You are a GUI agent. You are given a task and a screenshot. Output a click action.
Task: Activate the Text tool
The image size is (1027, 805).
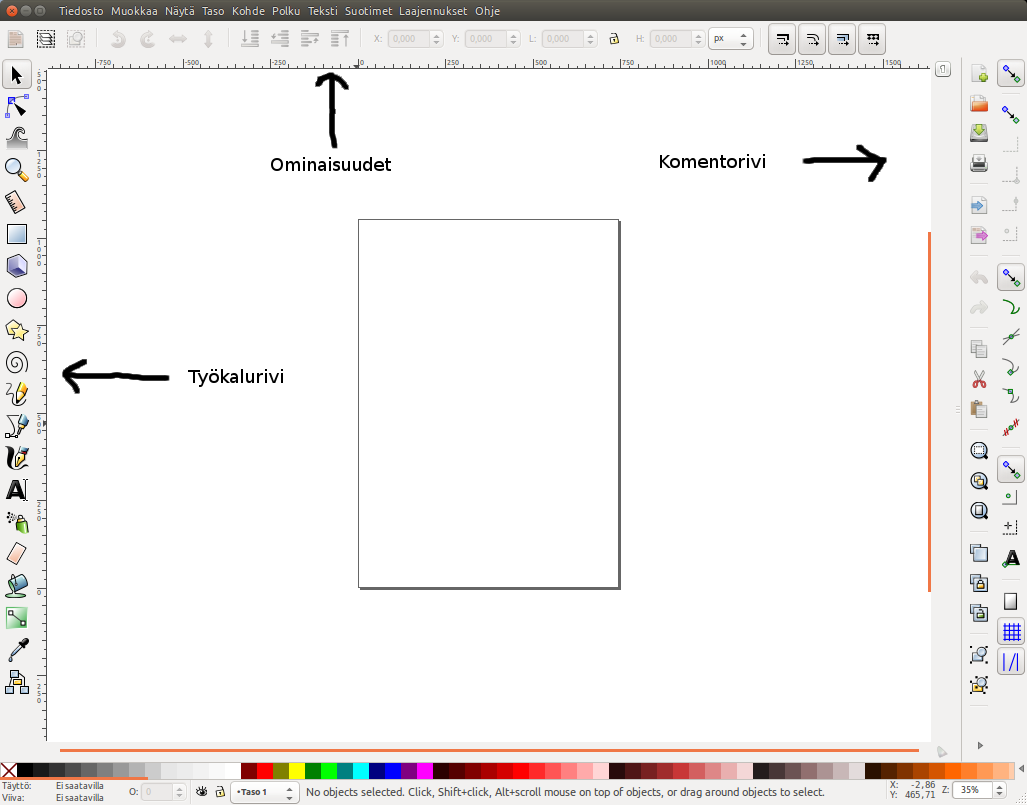point(16,490)
